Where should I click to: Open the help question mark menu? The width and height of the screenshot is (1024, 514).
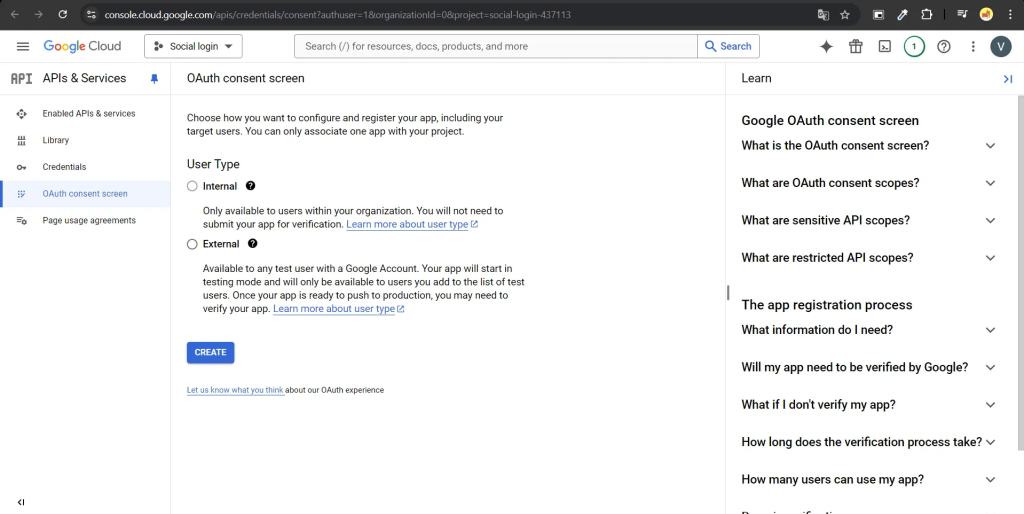[x=943, y=47]
